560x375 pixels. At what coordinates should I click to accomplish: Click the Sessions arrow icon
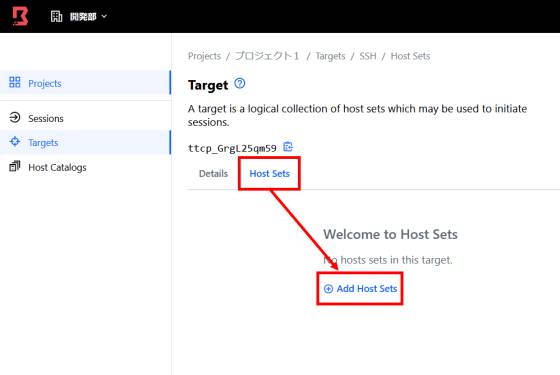tap(15, 118)
